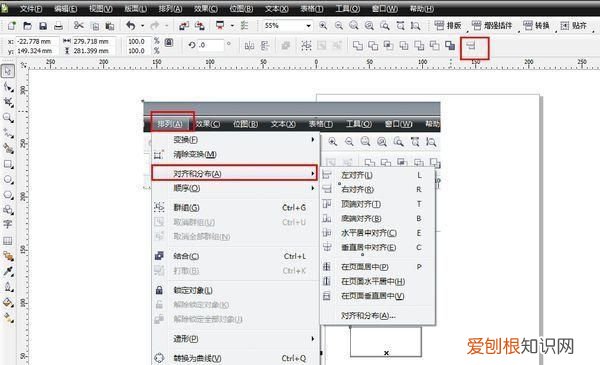Paste from clipboard
600x365 pixels.
(x=110, y=26)
